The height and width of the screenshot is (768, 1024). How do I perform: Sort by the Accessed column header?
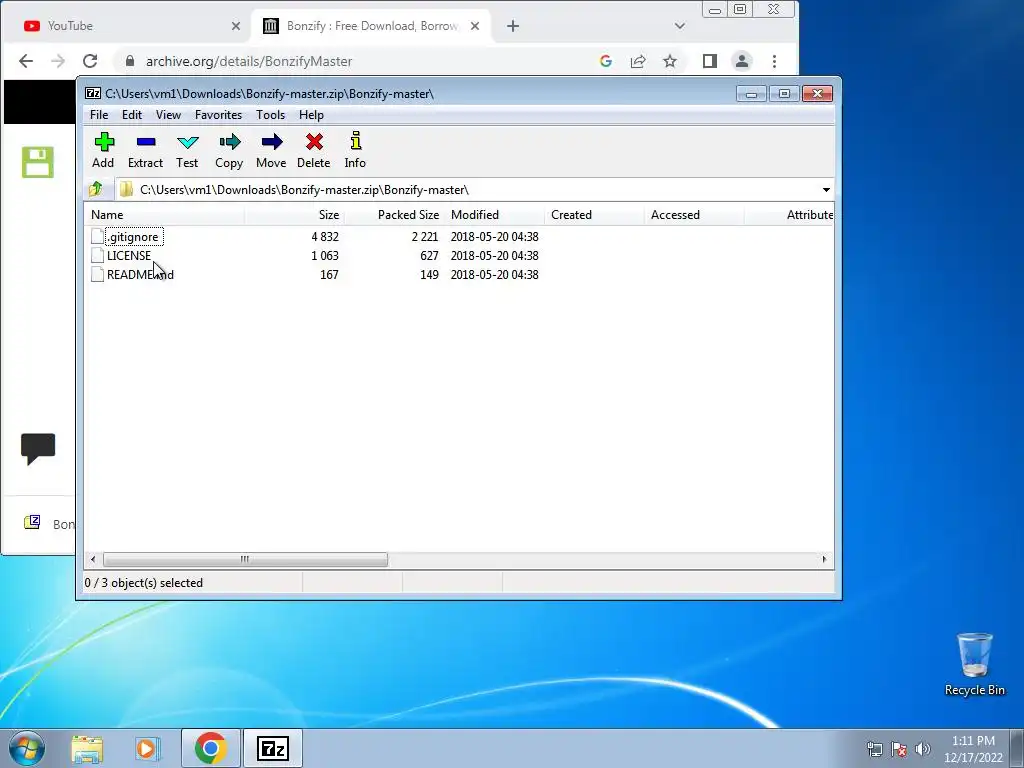694,215
